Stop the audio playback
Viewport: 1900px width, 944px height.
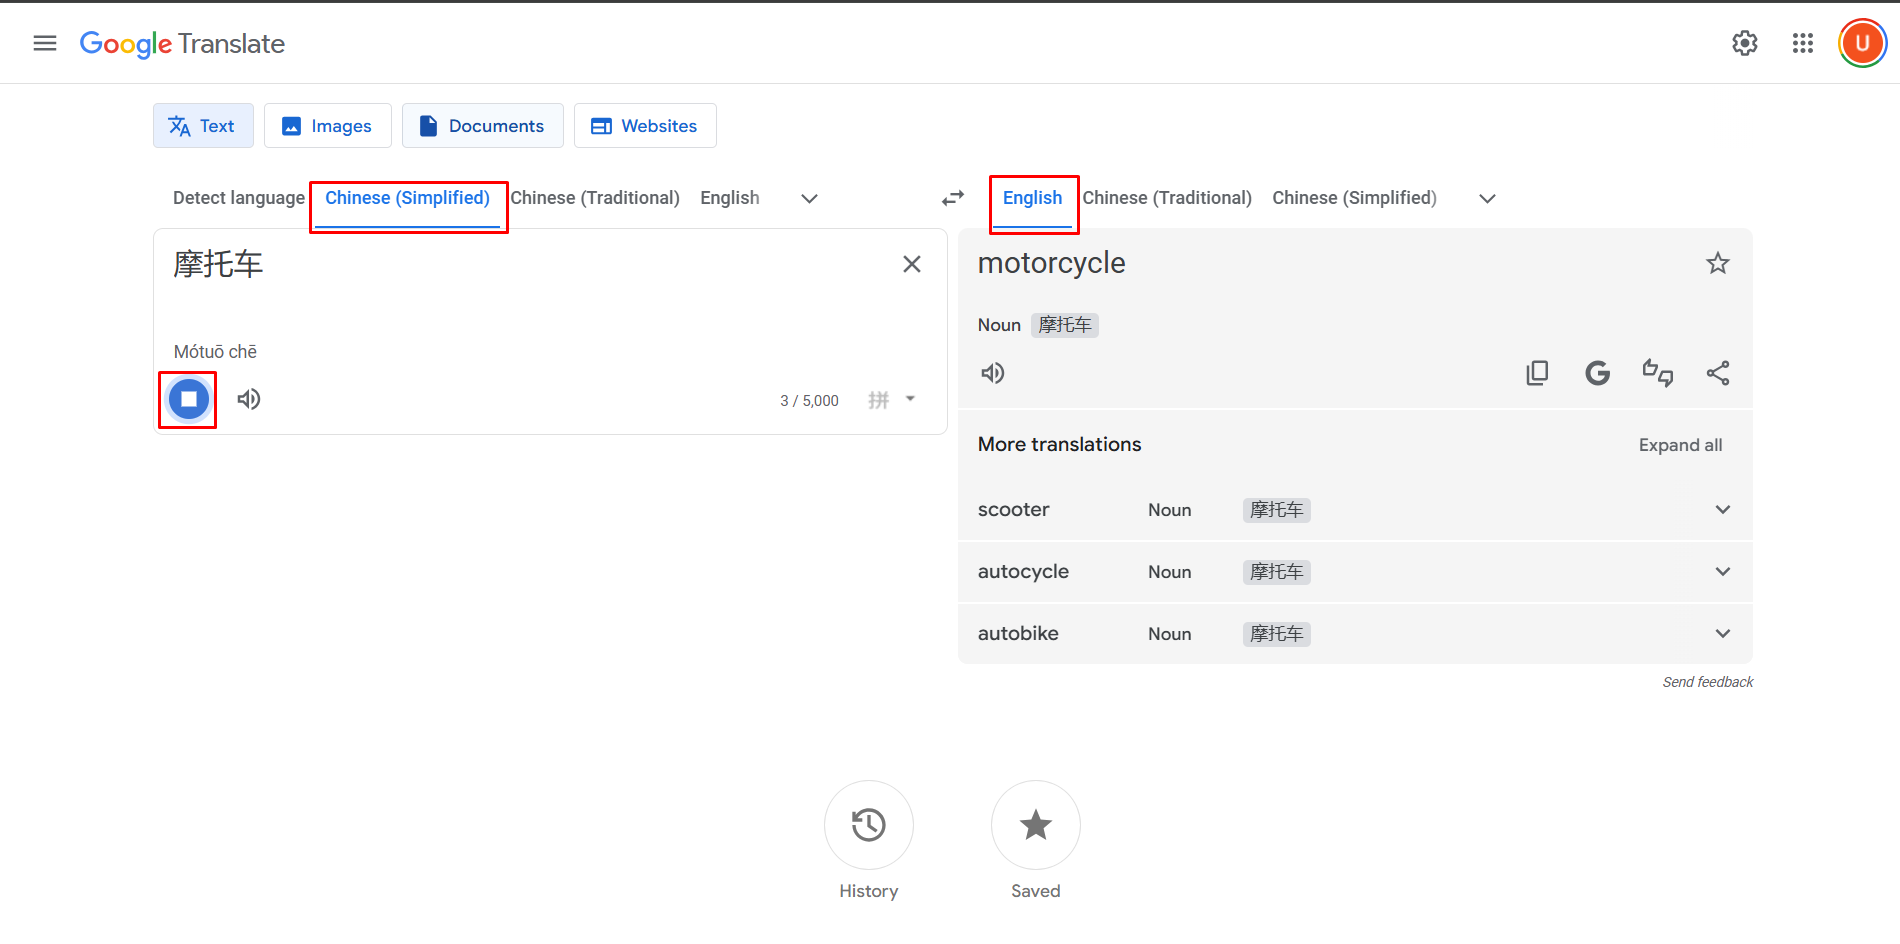click(187, 399)
